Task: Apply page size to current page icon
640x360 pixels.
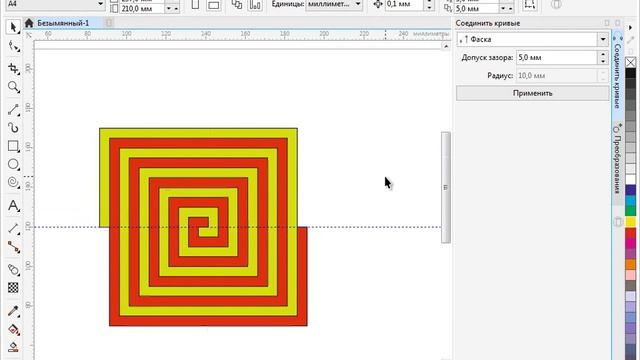Action: click(255, 5)
